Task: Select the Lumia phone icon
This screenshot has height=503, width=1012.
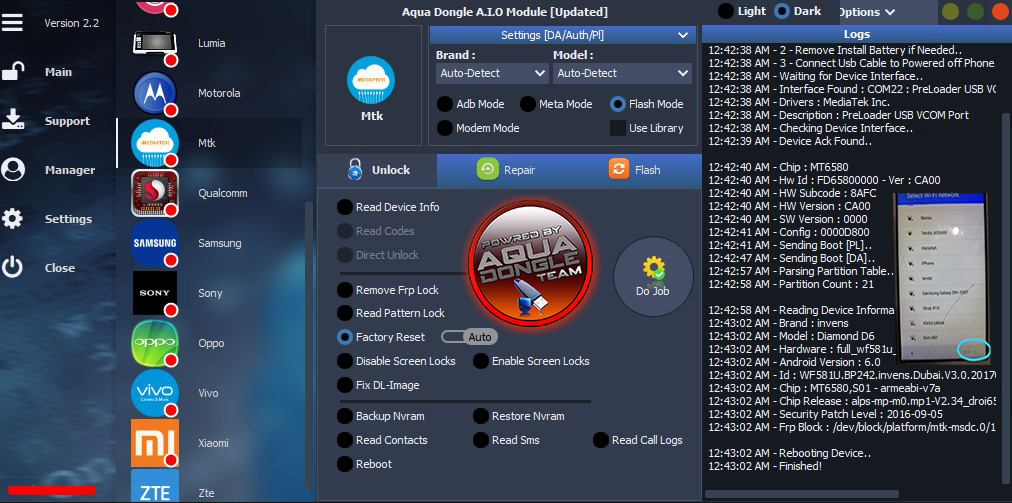Action: coord(155,43)
